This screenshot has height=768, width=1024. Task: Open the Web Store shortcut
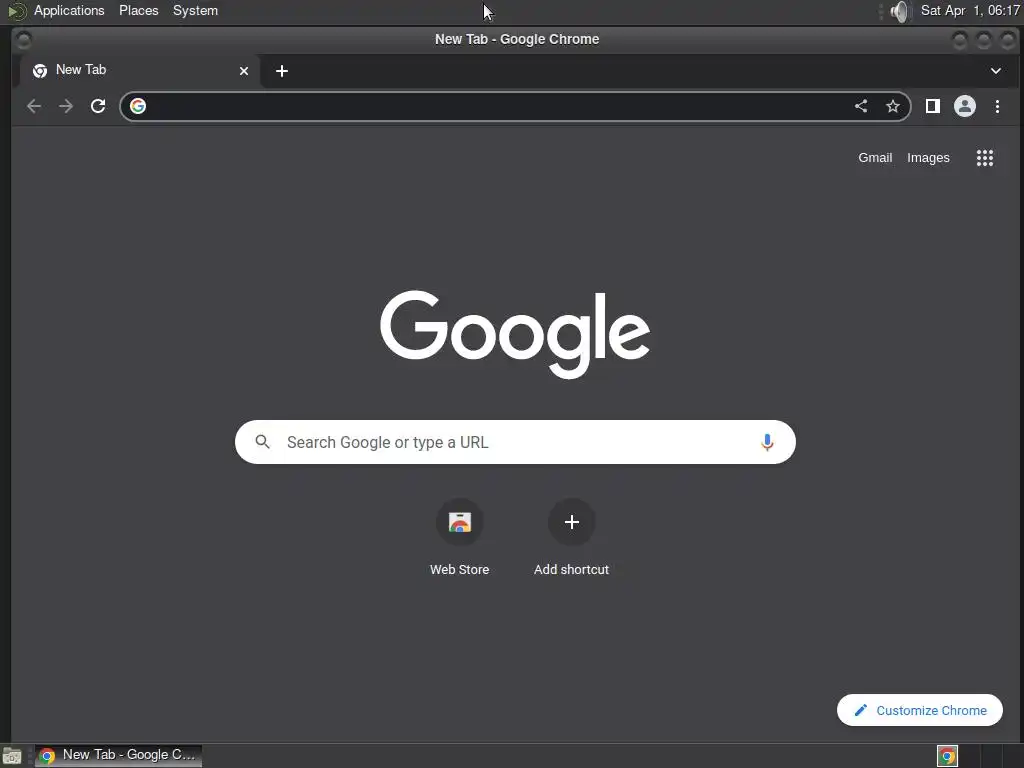click(460, 537)
